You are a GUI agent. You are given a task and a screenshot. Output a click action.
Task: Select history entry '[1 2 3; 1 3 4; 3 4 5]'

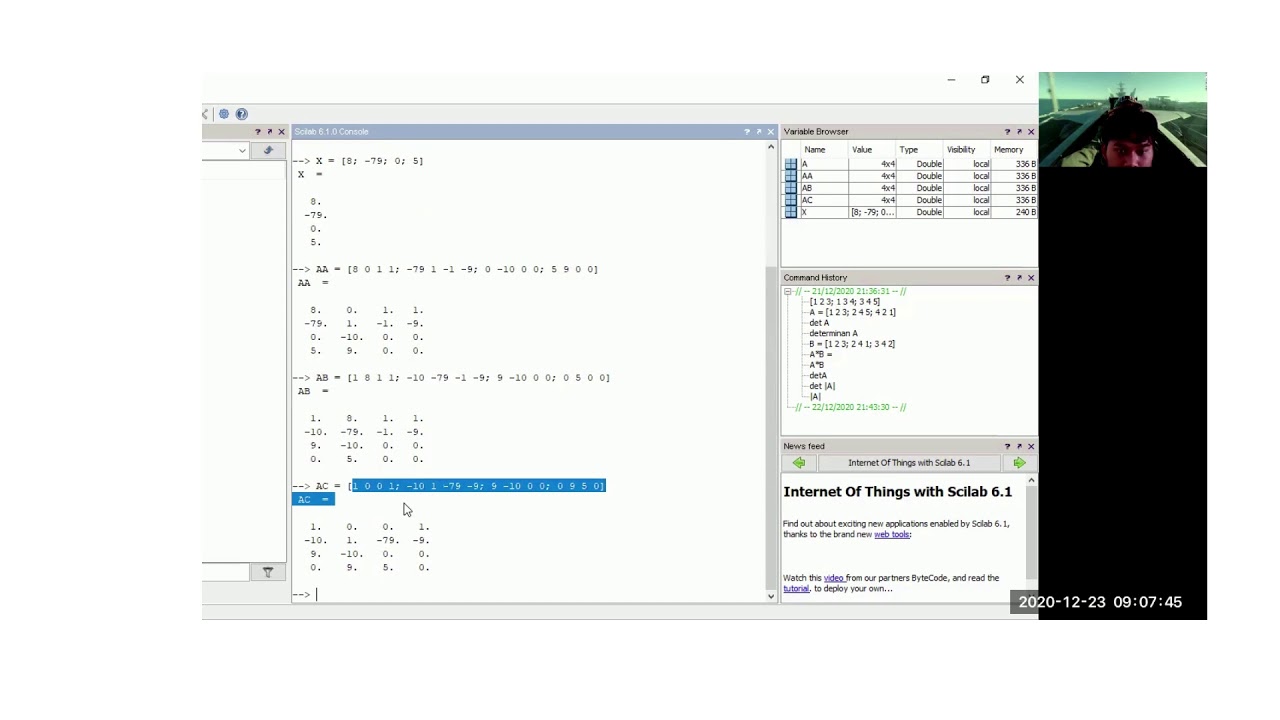click(845, 302)
